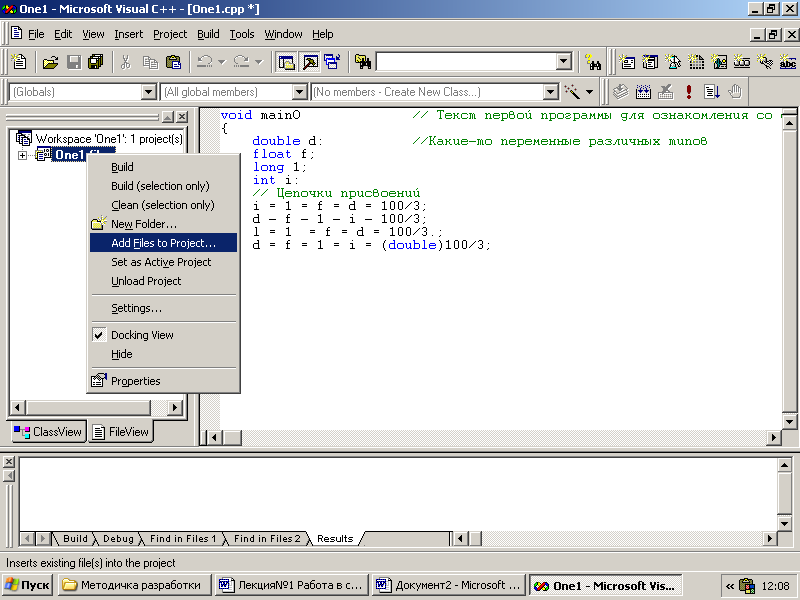Viewport: 800px width, 600px height.
Task: Switch to Find in Files 1 tab
Action: pos(183,538)
